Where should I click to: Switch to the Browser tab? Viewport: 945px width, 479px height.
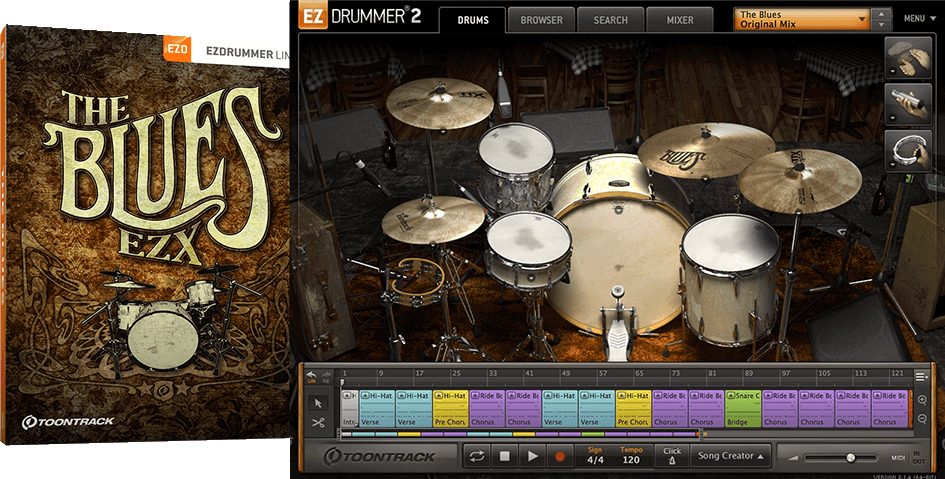click(541, 20)
